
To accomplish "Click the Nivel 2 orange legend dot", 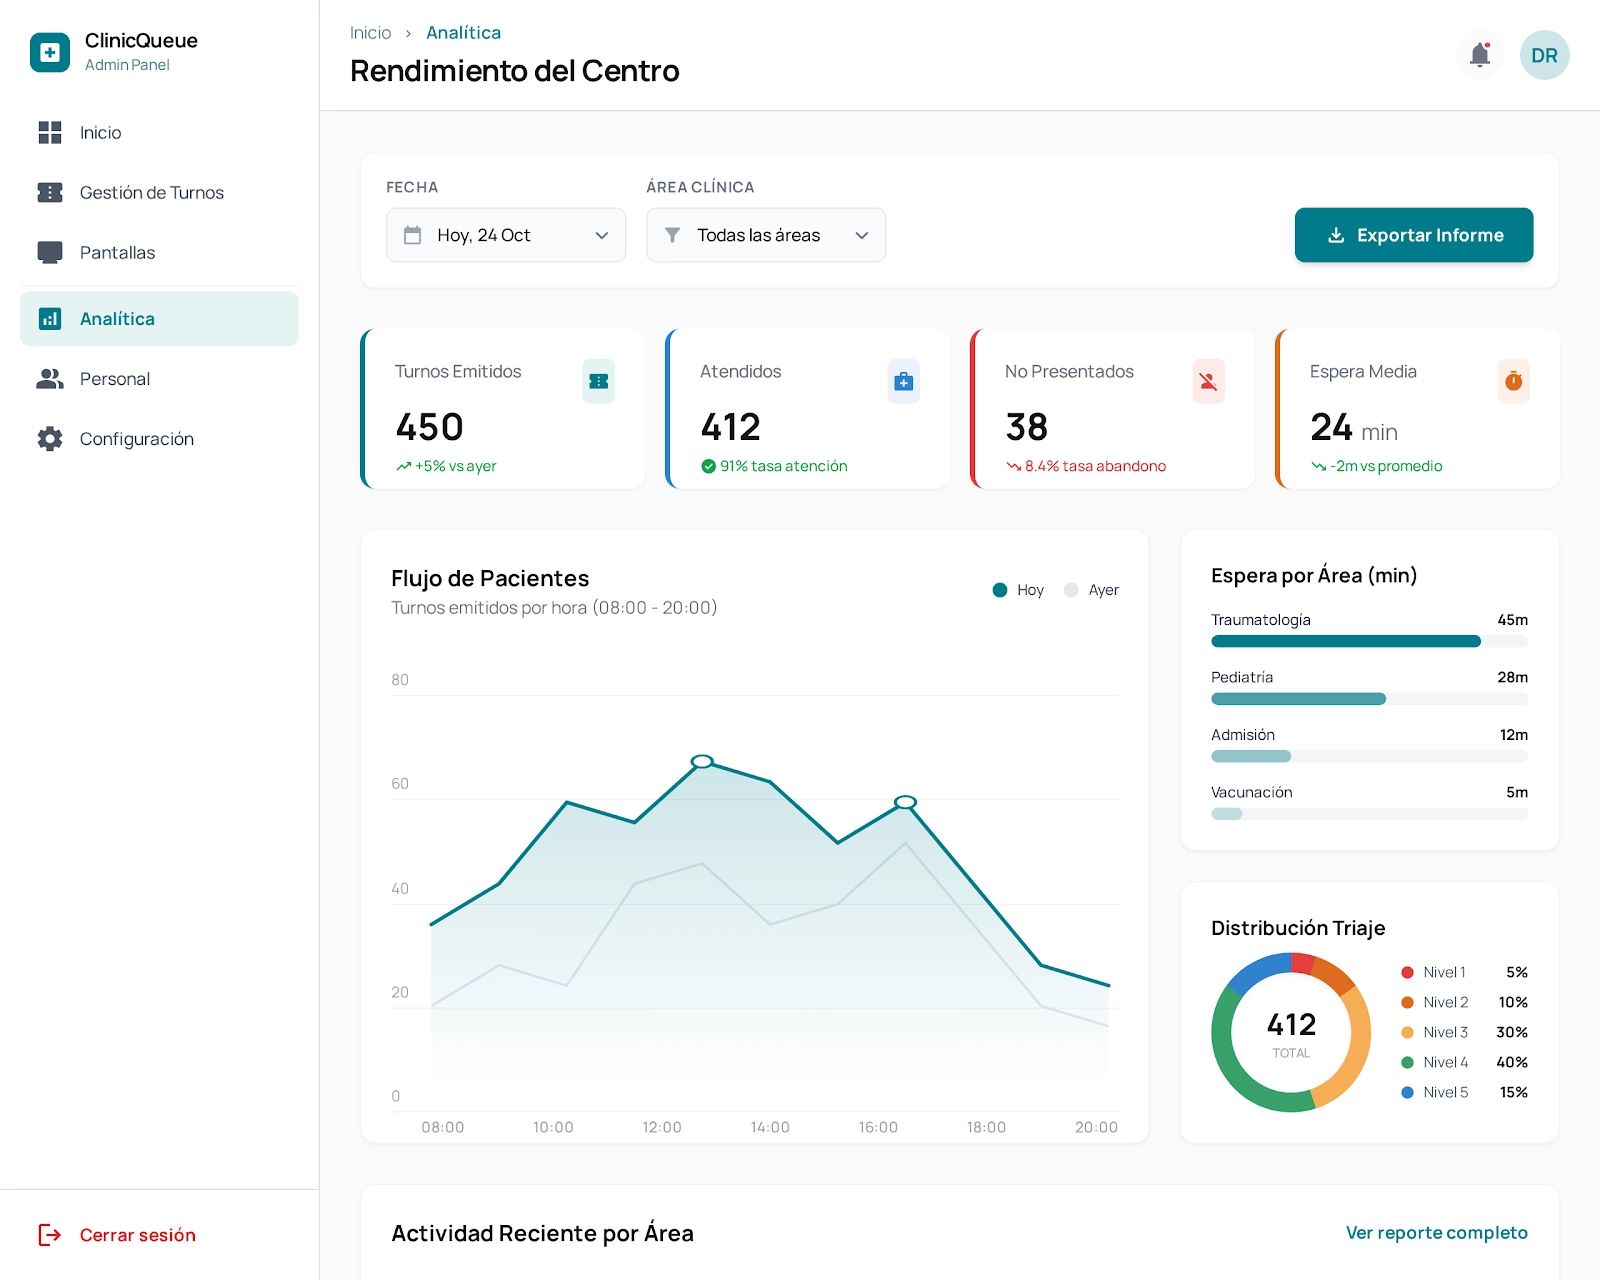I will [x=1408, y=1002].
